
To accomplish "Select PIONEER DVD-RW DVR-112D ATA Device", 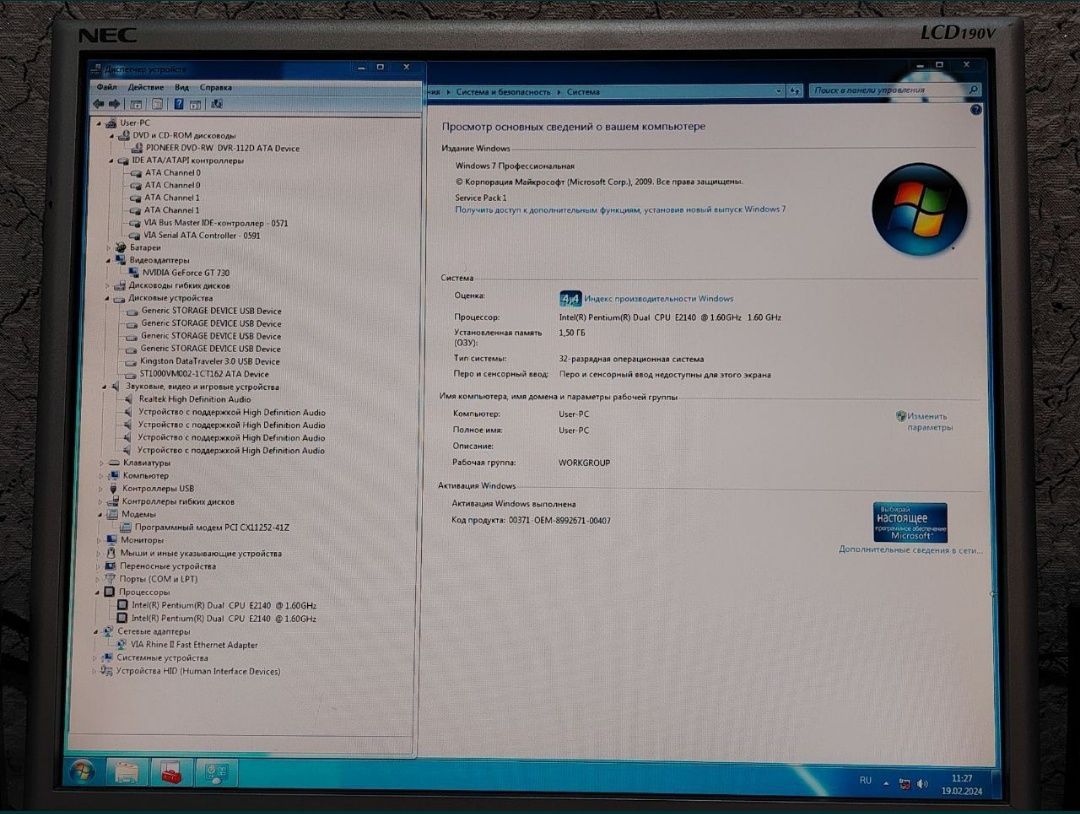I will [222, 148].
